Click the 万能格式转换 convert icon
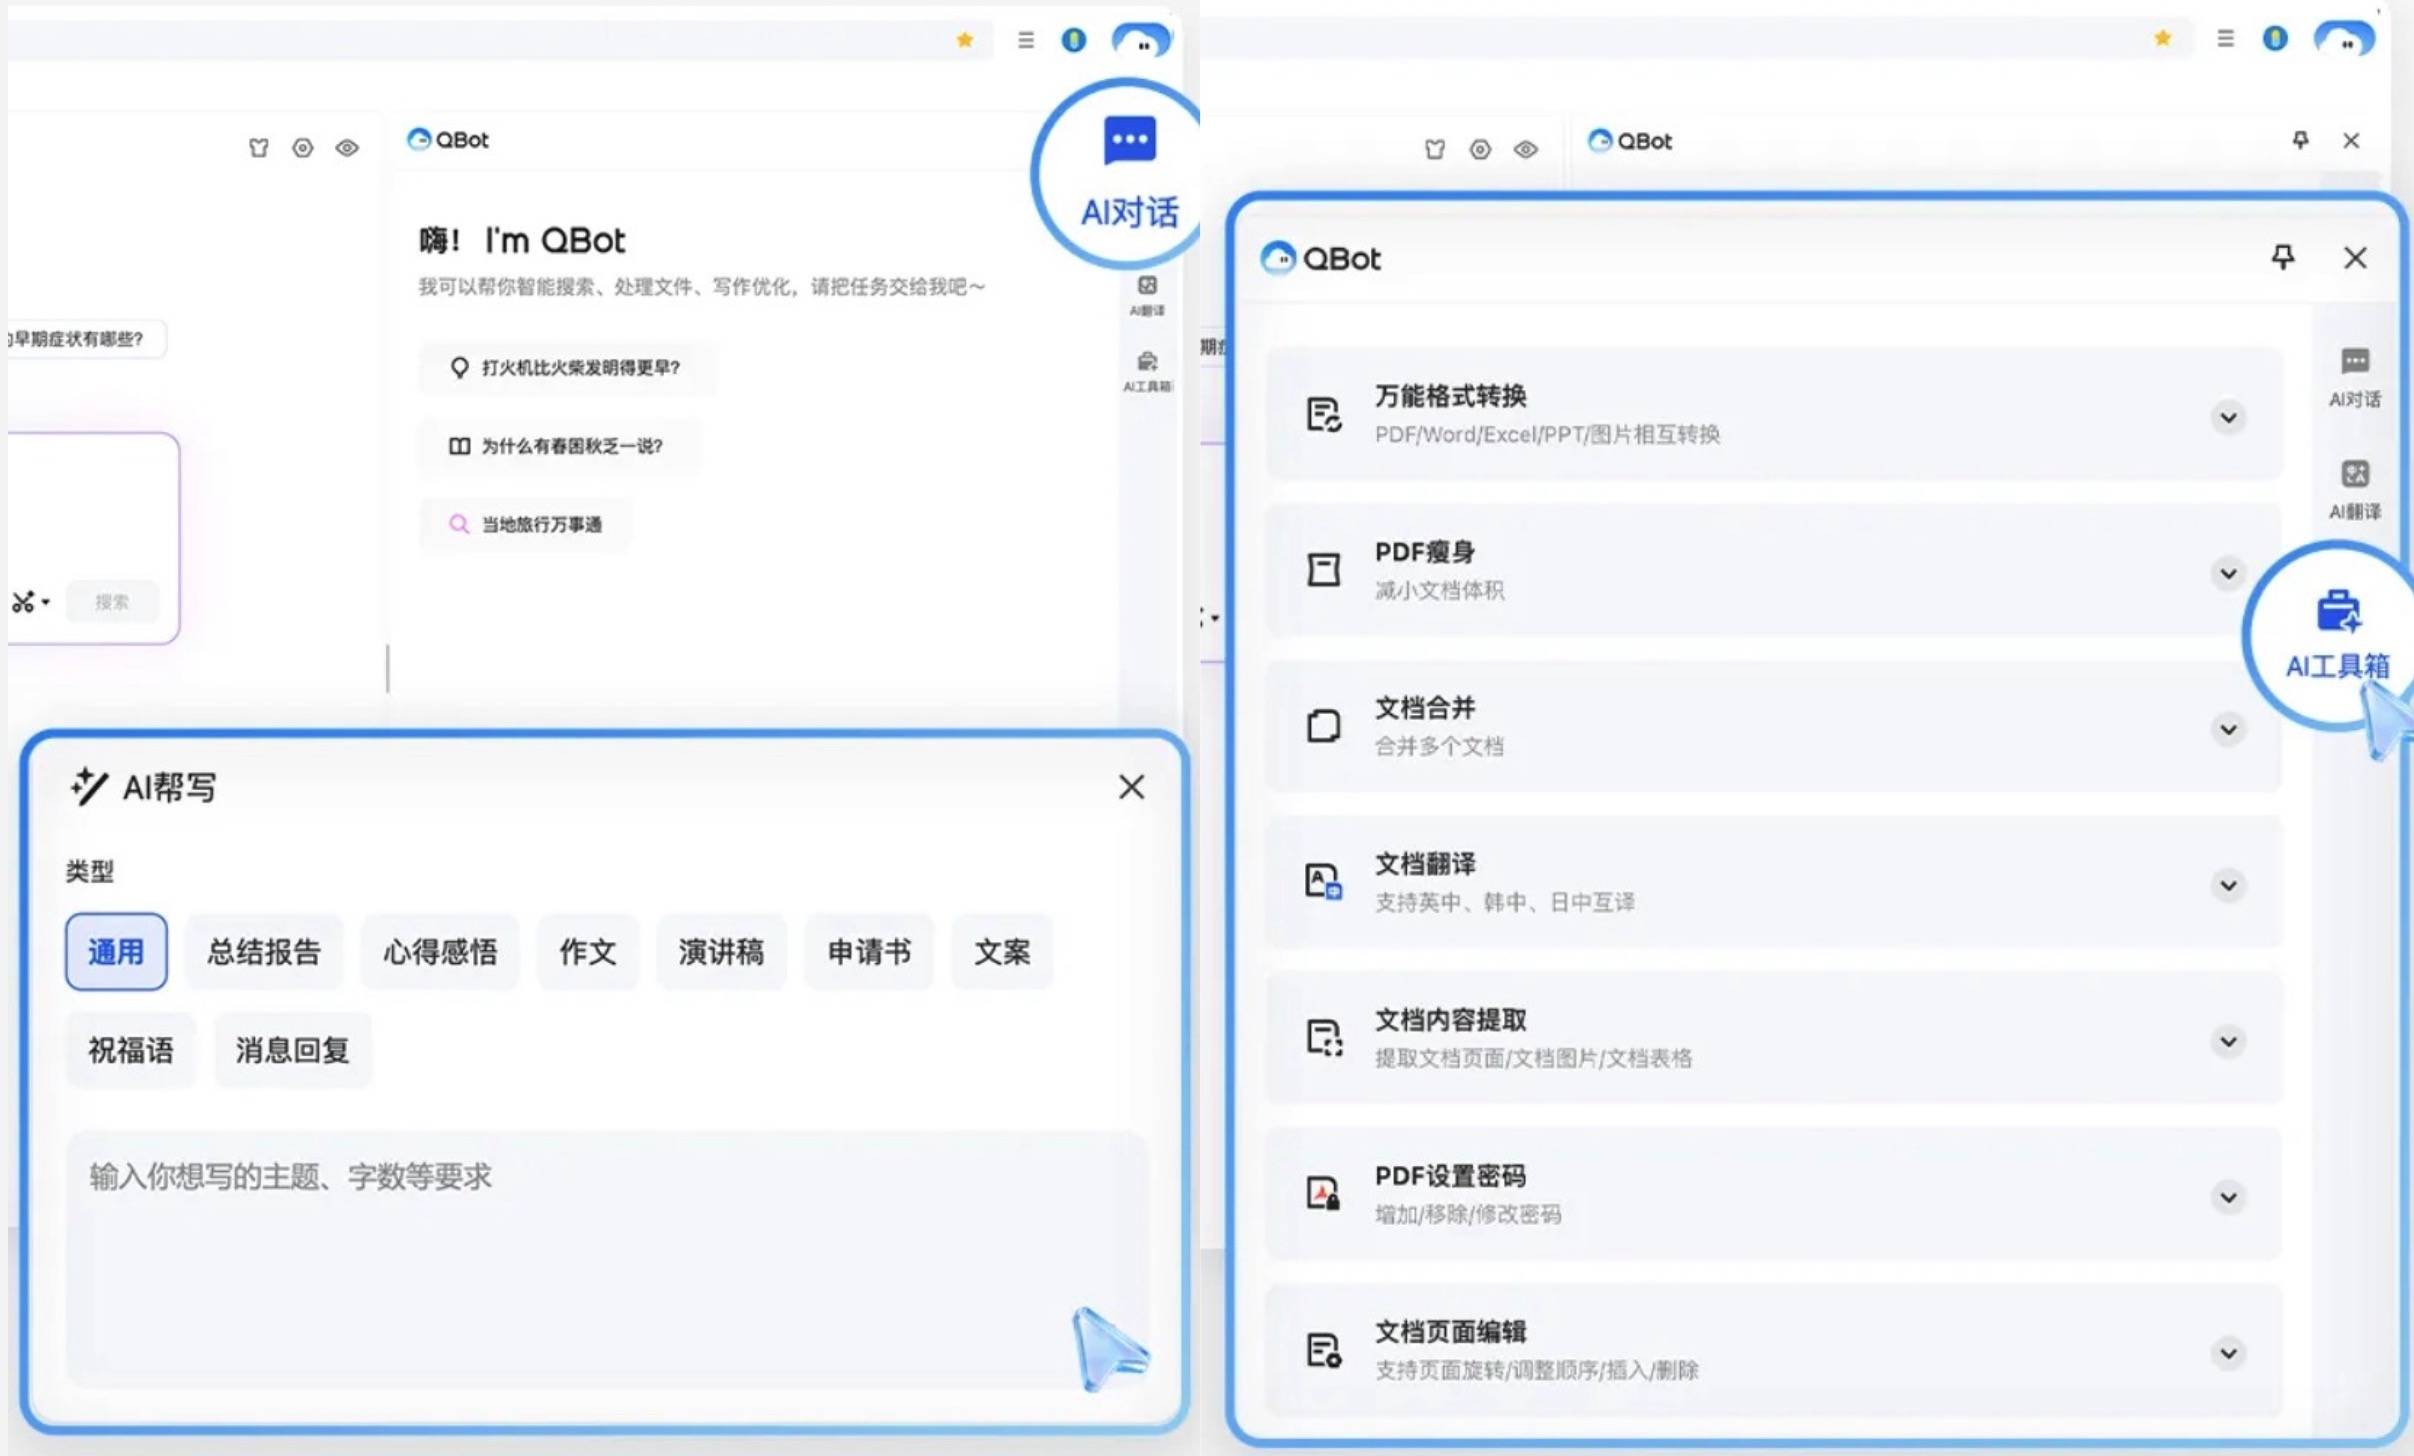This screenshot has width=2414, height=1456. (x=1324, y=414)
